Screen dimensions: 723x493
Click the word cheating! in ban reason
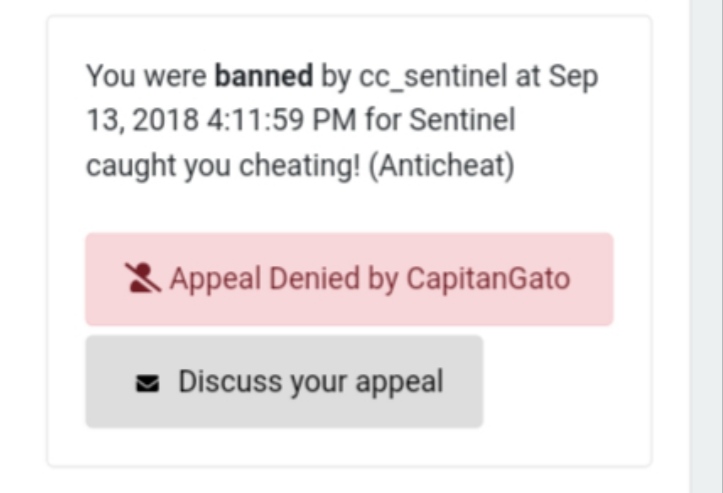pos(300,166)
